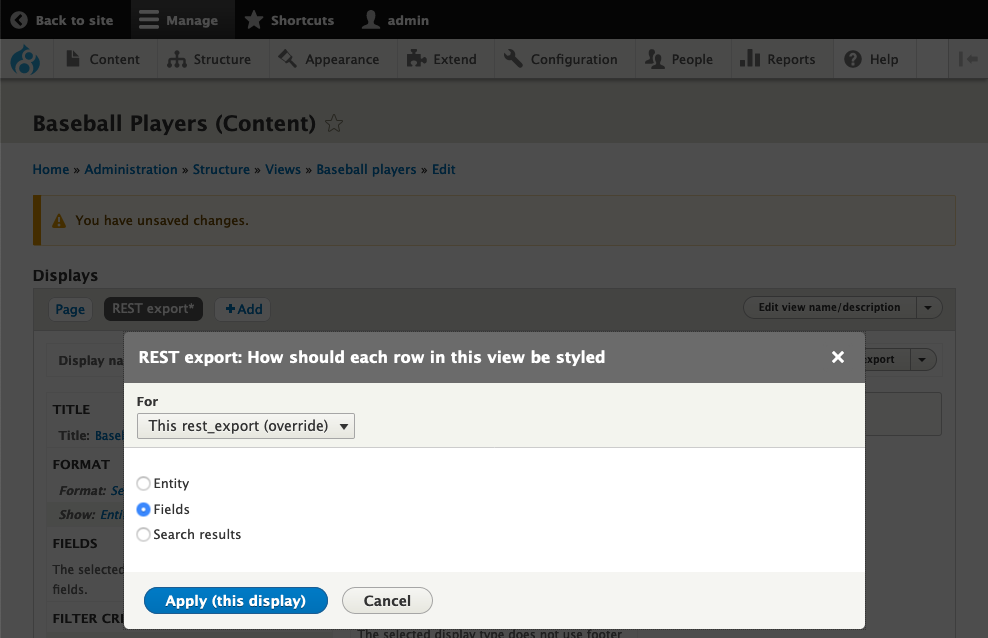Open the Edit view name/description dropdown arrow
Image resolution: width=988 pixels, height=638 pixels.
[x=928, y=307]
